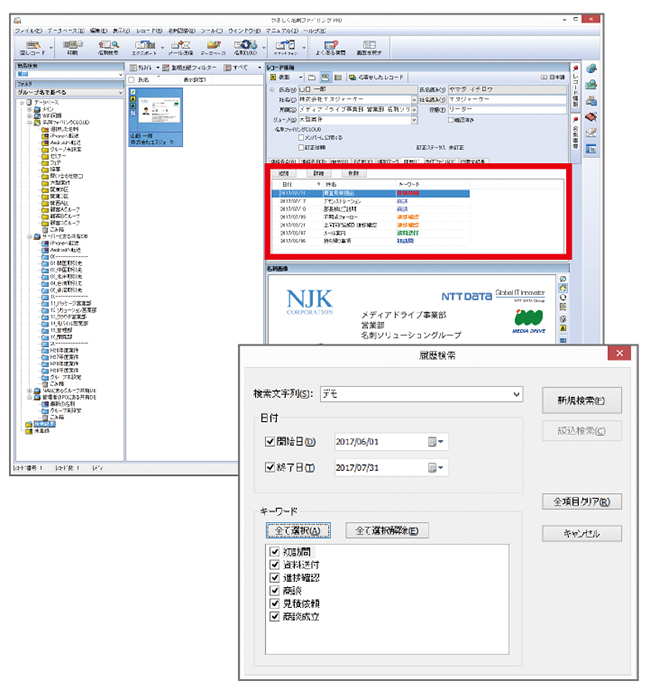Uncheck the 商談 keyword checkbox

(275, 590)
